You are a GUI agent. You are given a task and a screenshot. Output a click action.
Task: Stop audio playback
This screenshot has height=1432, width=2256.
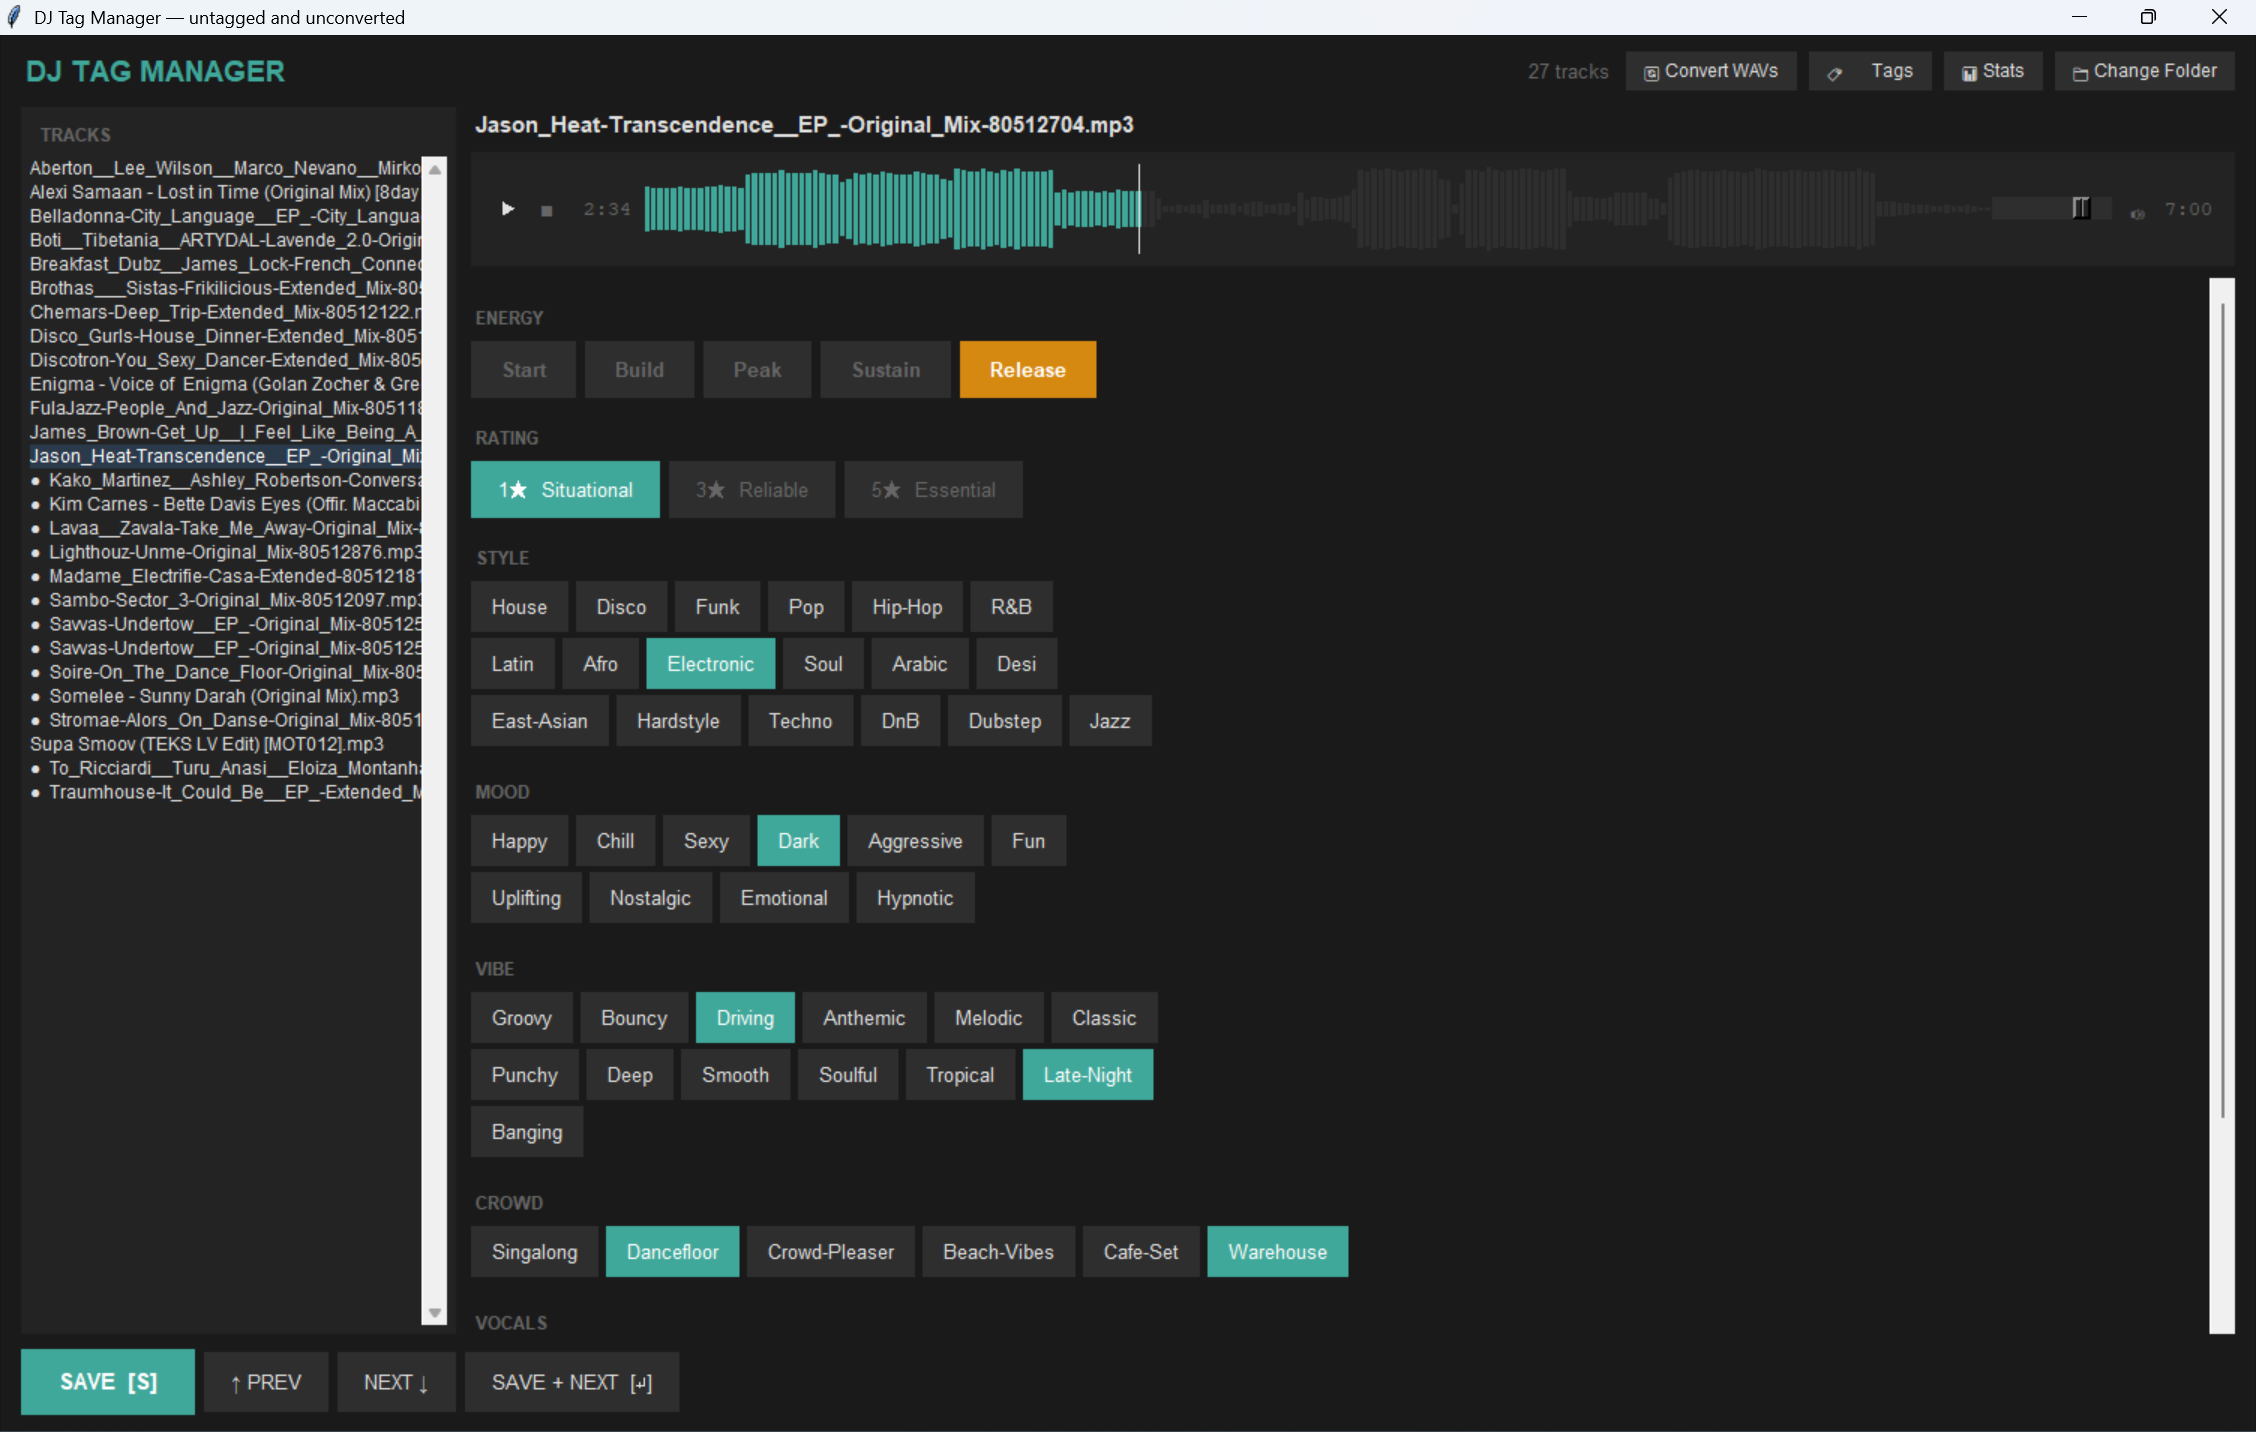[x=546, y=210]
